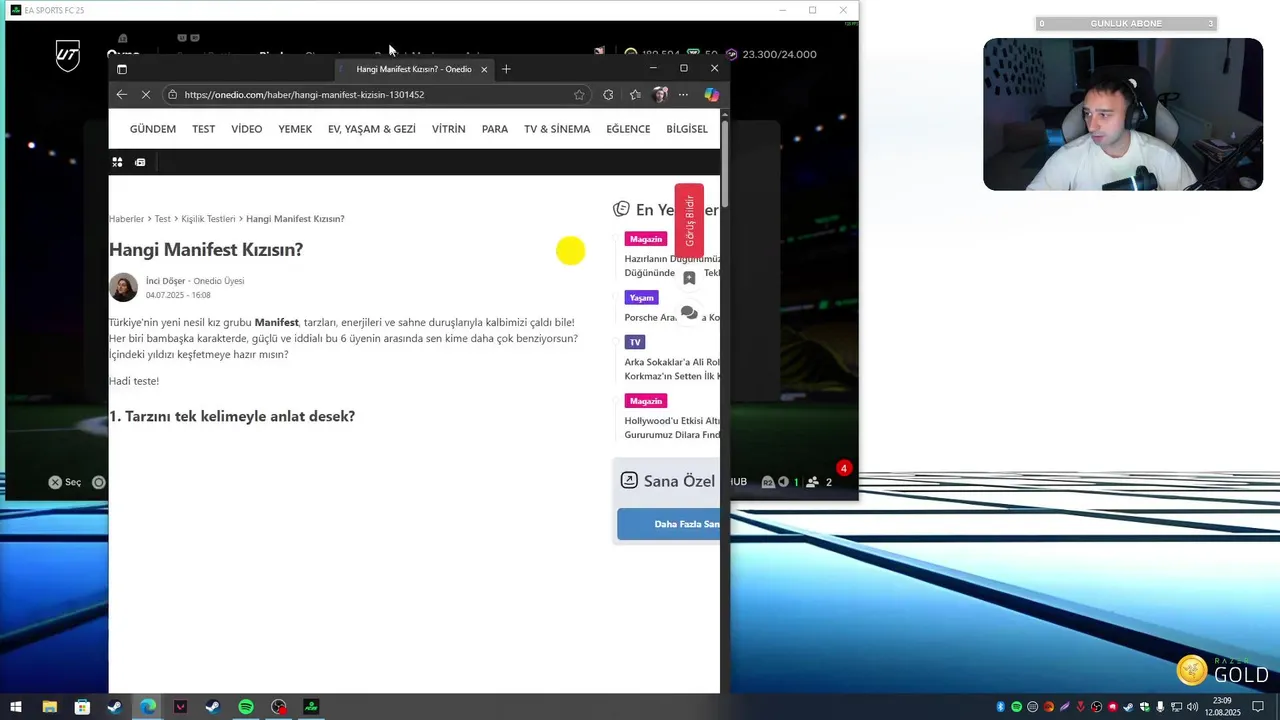Open the EĞLENCE menu section

tap(628, 129)
